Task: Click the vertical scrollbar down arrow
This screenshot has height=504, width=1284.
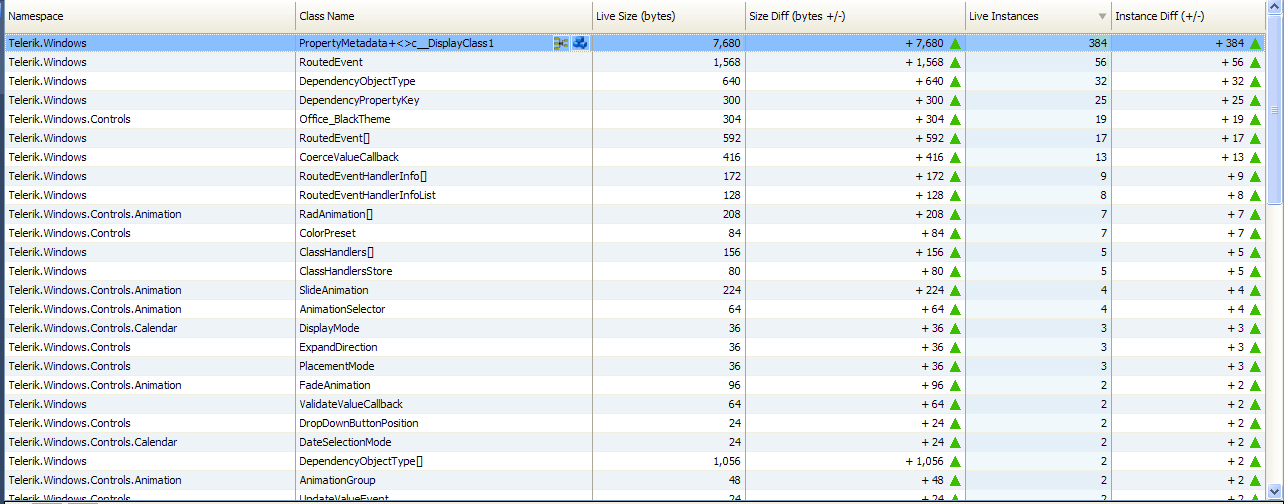Action: 1275,494
